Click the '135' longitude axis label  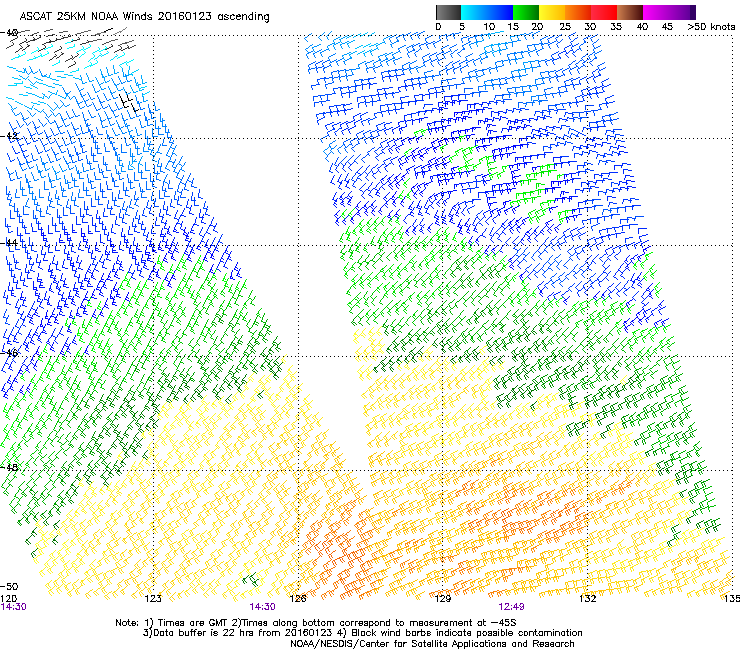(x=732, y=599)
